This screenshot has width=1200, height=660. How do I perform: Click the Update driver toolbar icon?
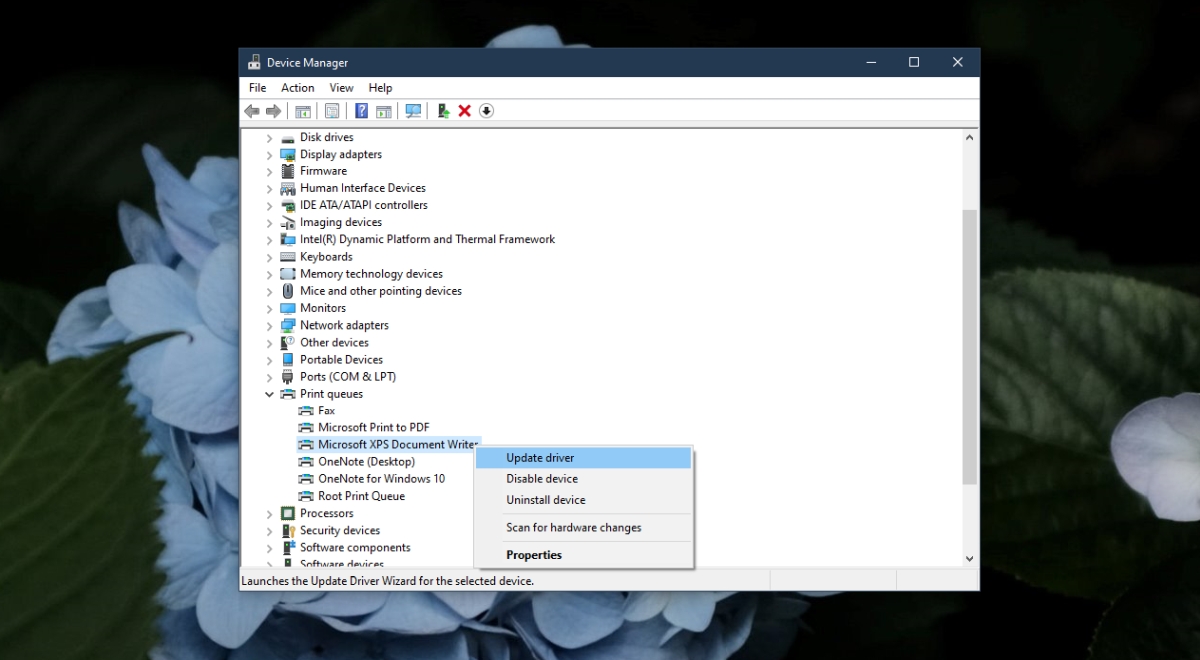point(443,111)
